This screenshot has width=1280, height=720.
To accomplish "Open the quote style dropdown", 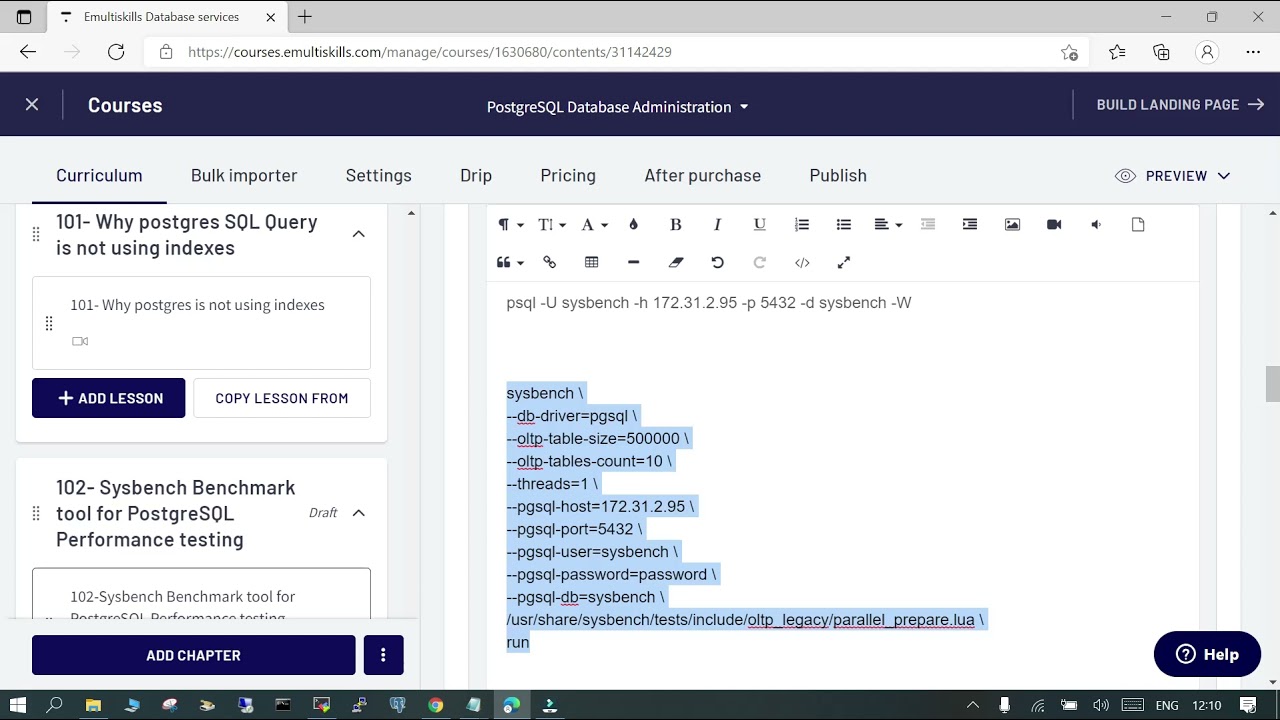I will tap(510, 262).
